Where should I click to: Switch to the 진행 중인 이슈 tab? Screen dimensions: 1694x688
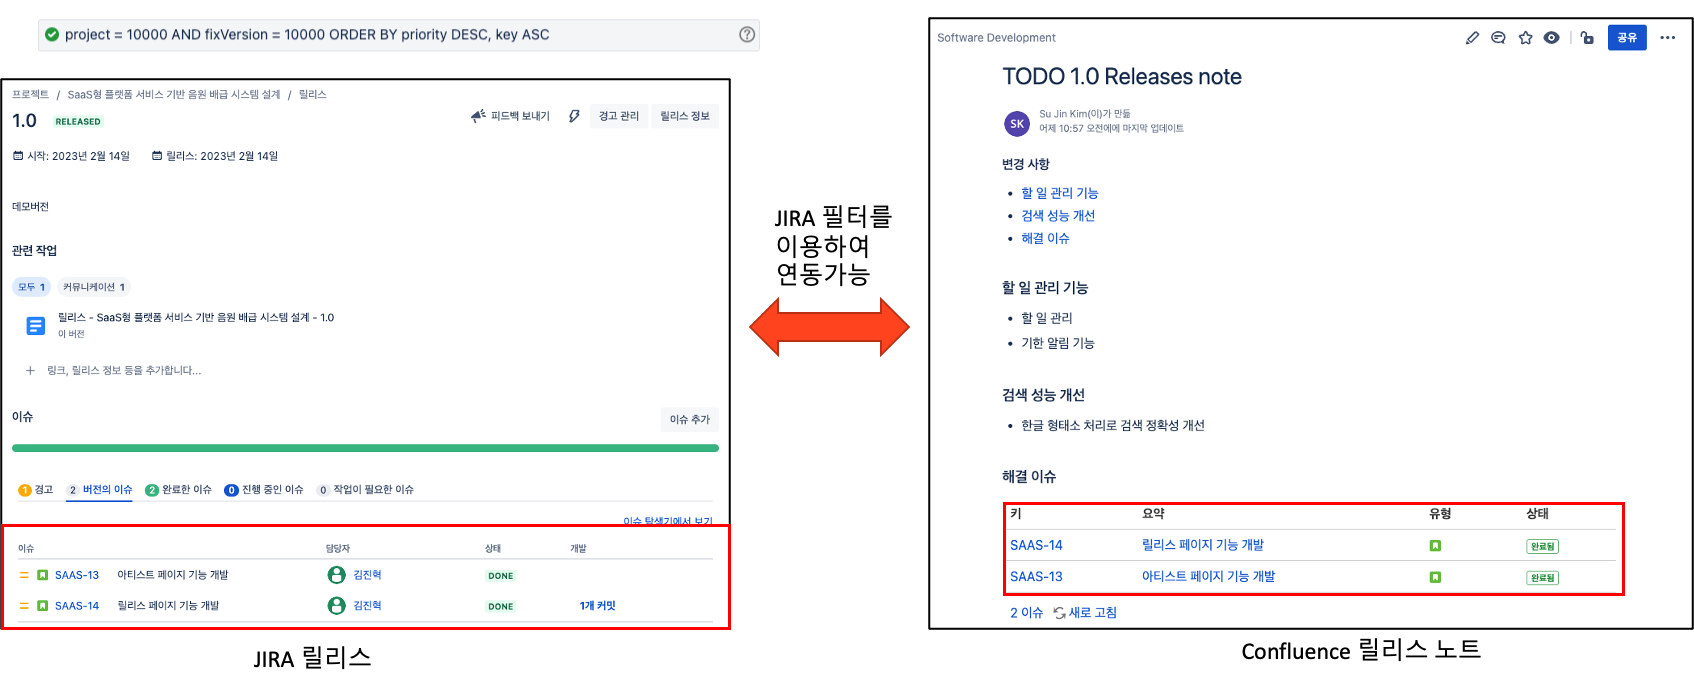pos(264,490)
